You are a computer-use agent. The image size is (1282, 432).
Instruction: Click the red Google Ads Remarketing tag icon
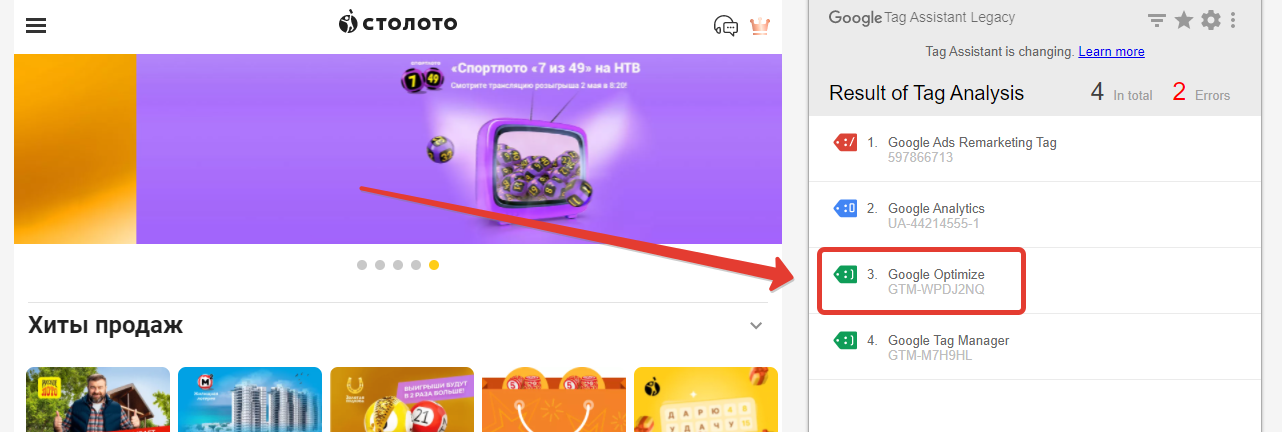(845, 143)
